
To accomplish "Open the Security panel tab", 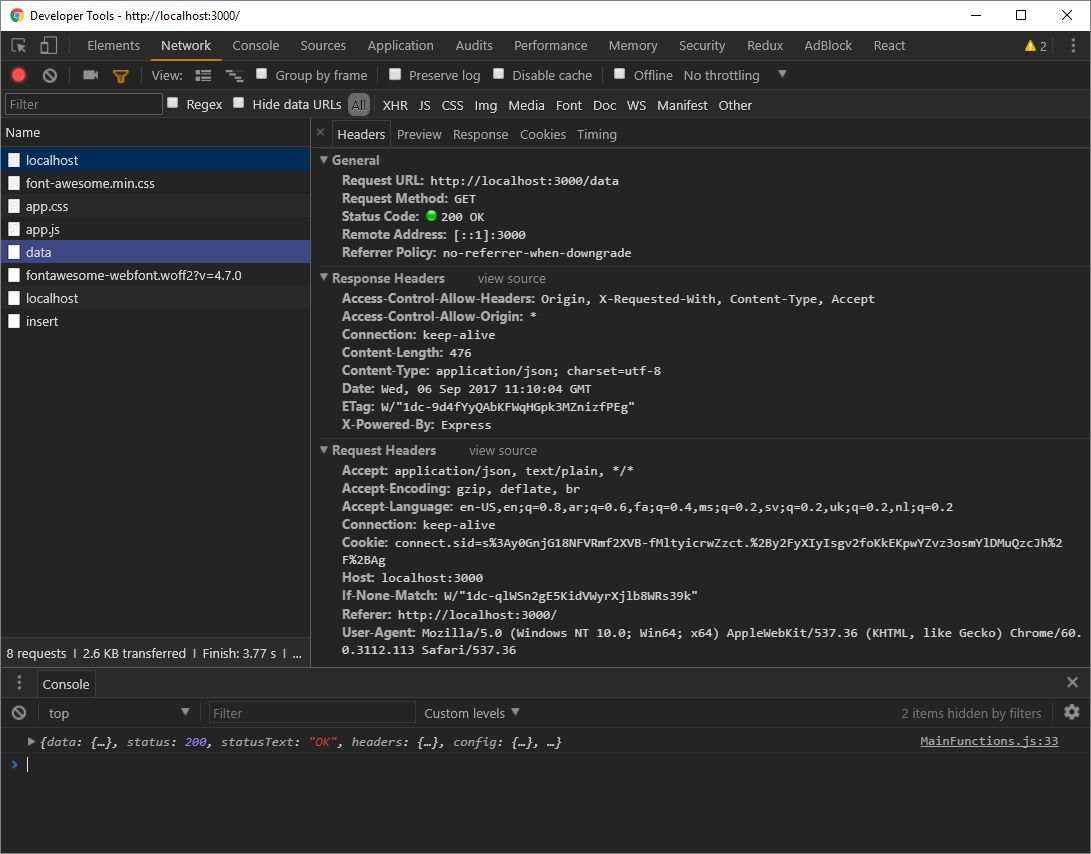I will tap(701, 46).
